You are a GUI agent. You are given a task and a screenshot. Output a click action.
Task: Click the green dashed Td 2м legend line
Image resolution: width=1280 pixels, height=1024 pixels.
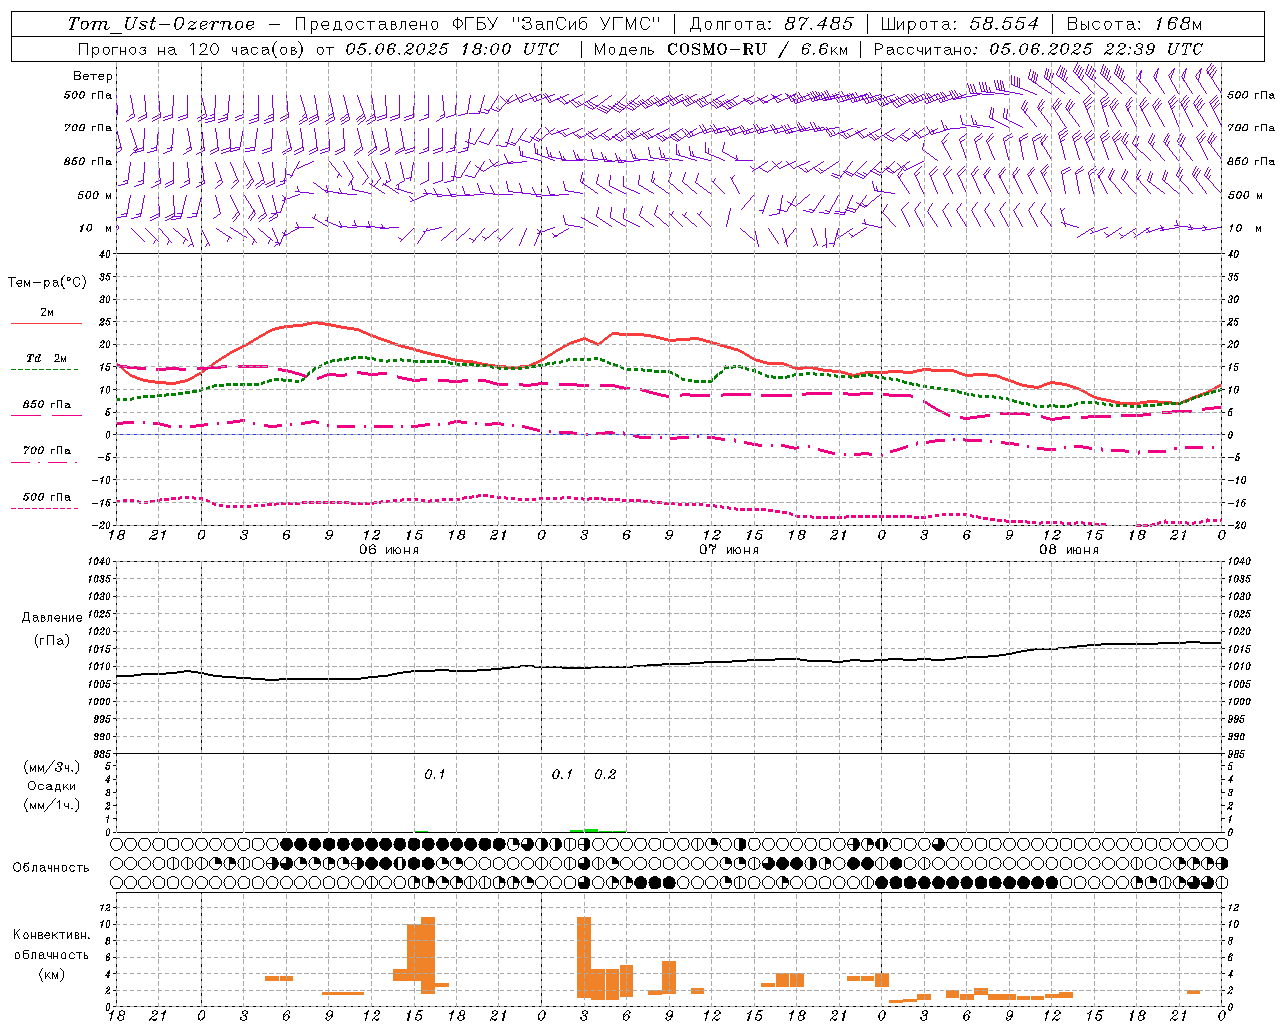coord(46,370)
